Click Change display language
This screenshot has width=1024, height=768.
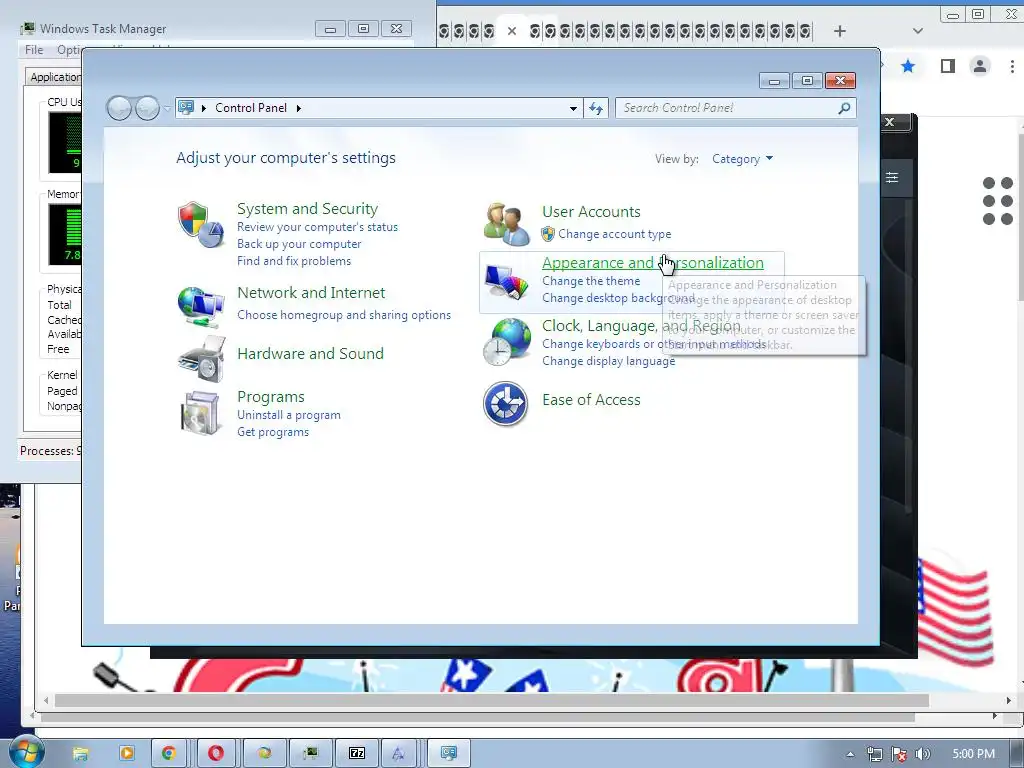coord(609,361)
